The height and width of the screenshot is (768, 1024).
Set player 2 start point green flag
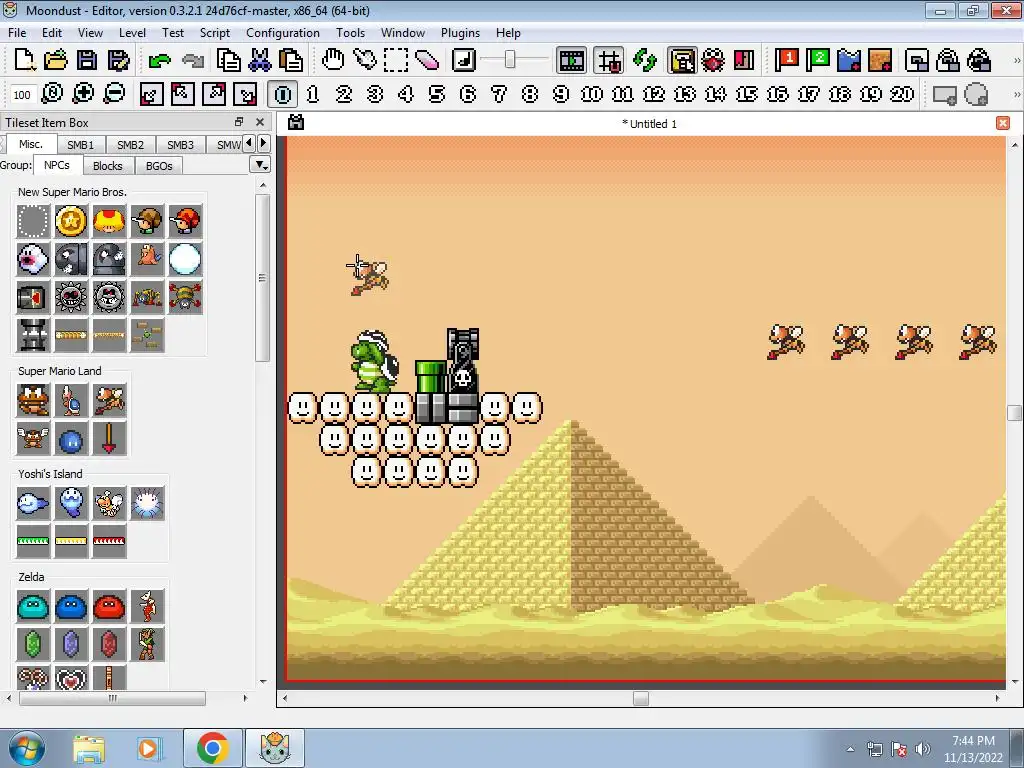point(817,60)
